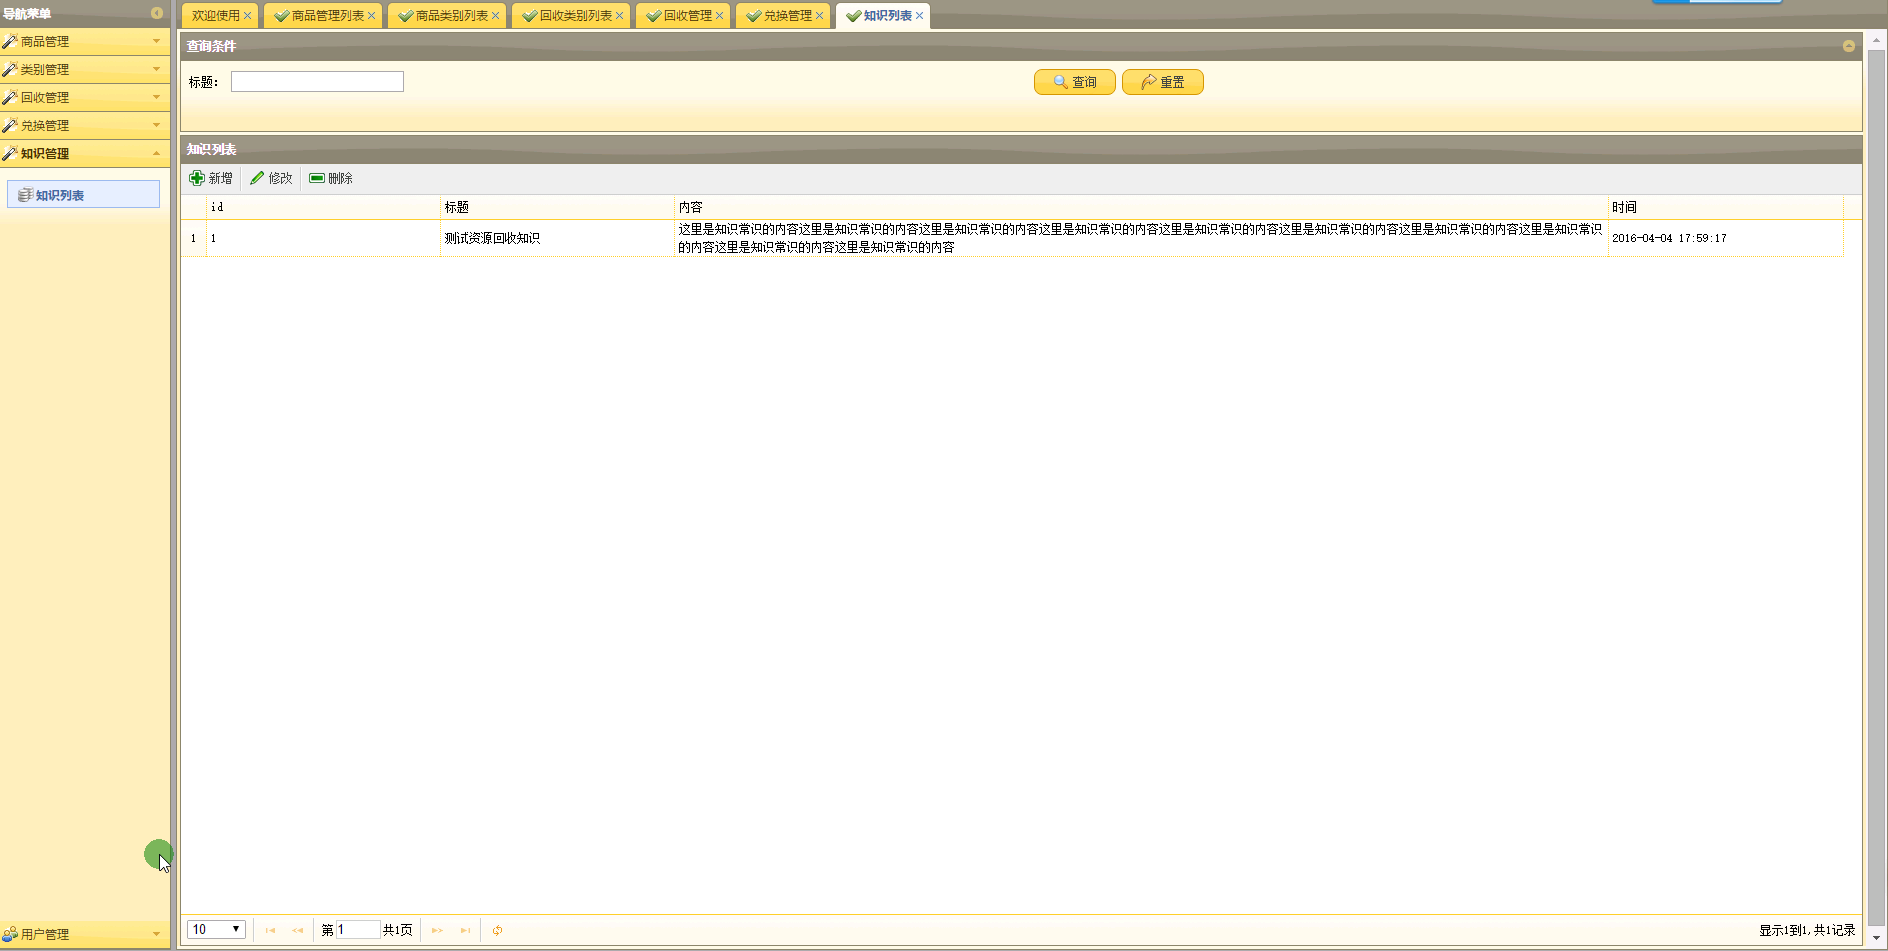Click the page number input field
Screen dimensions: 1888x951
358,929
